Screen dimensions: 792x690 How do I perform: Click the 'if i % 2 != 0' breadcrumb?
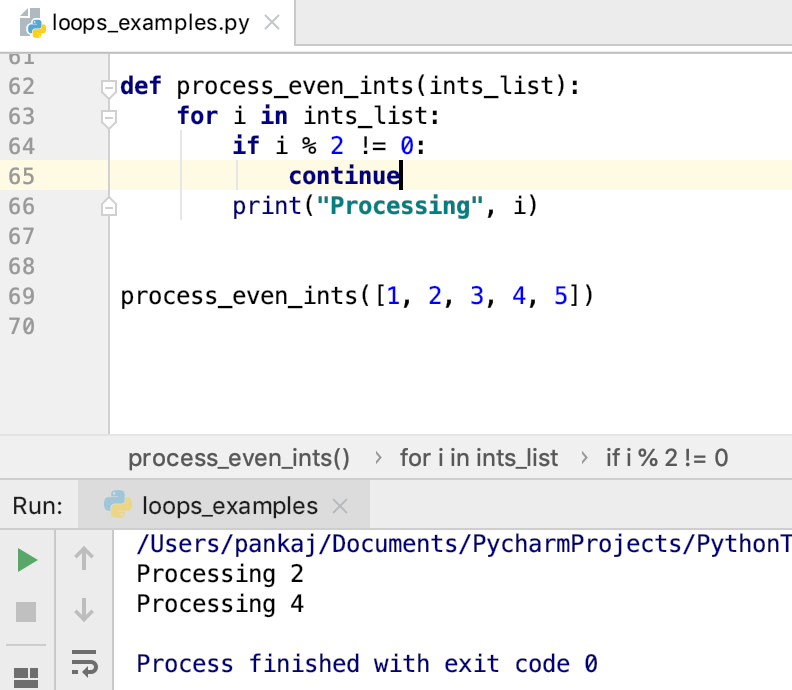point(667,459)
